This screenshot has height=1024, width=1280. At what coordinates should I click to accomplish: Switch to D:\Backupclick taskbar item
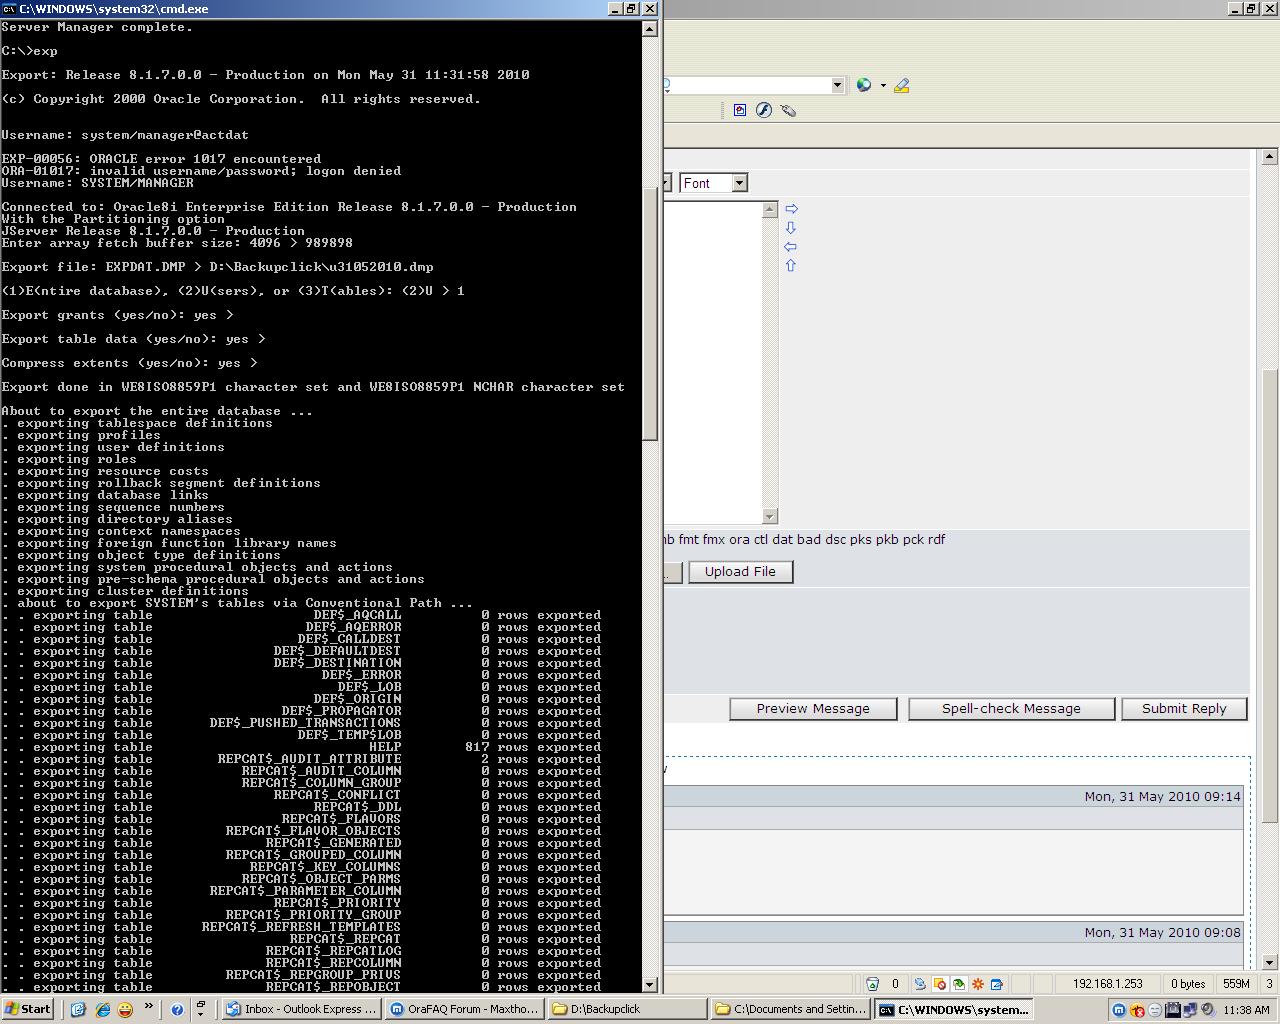pyautogui.click(x=627, y=1009)
